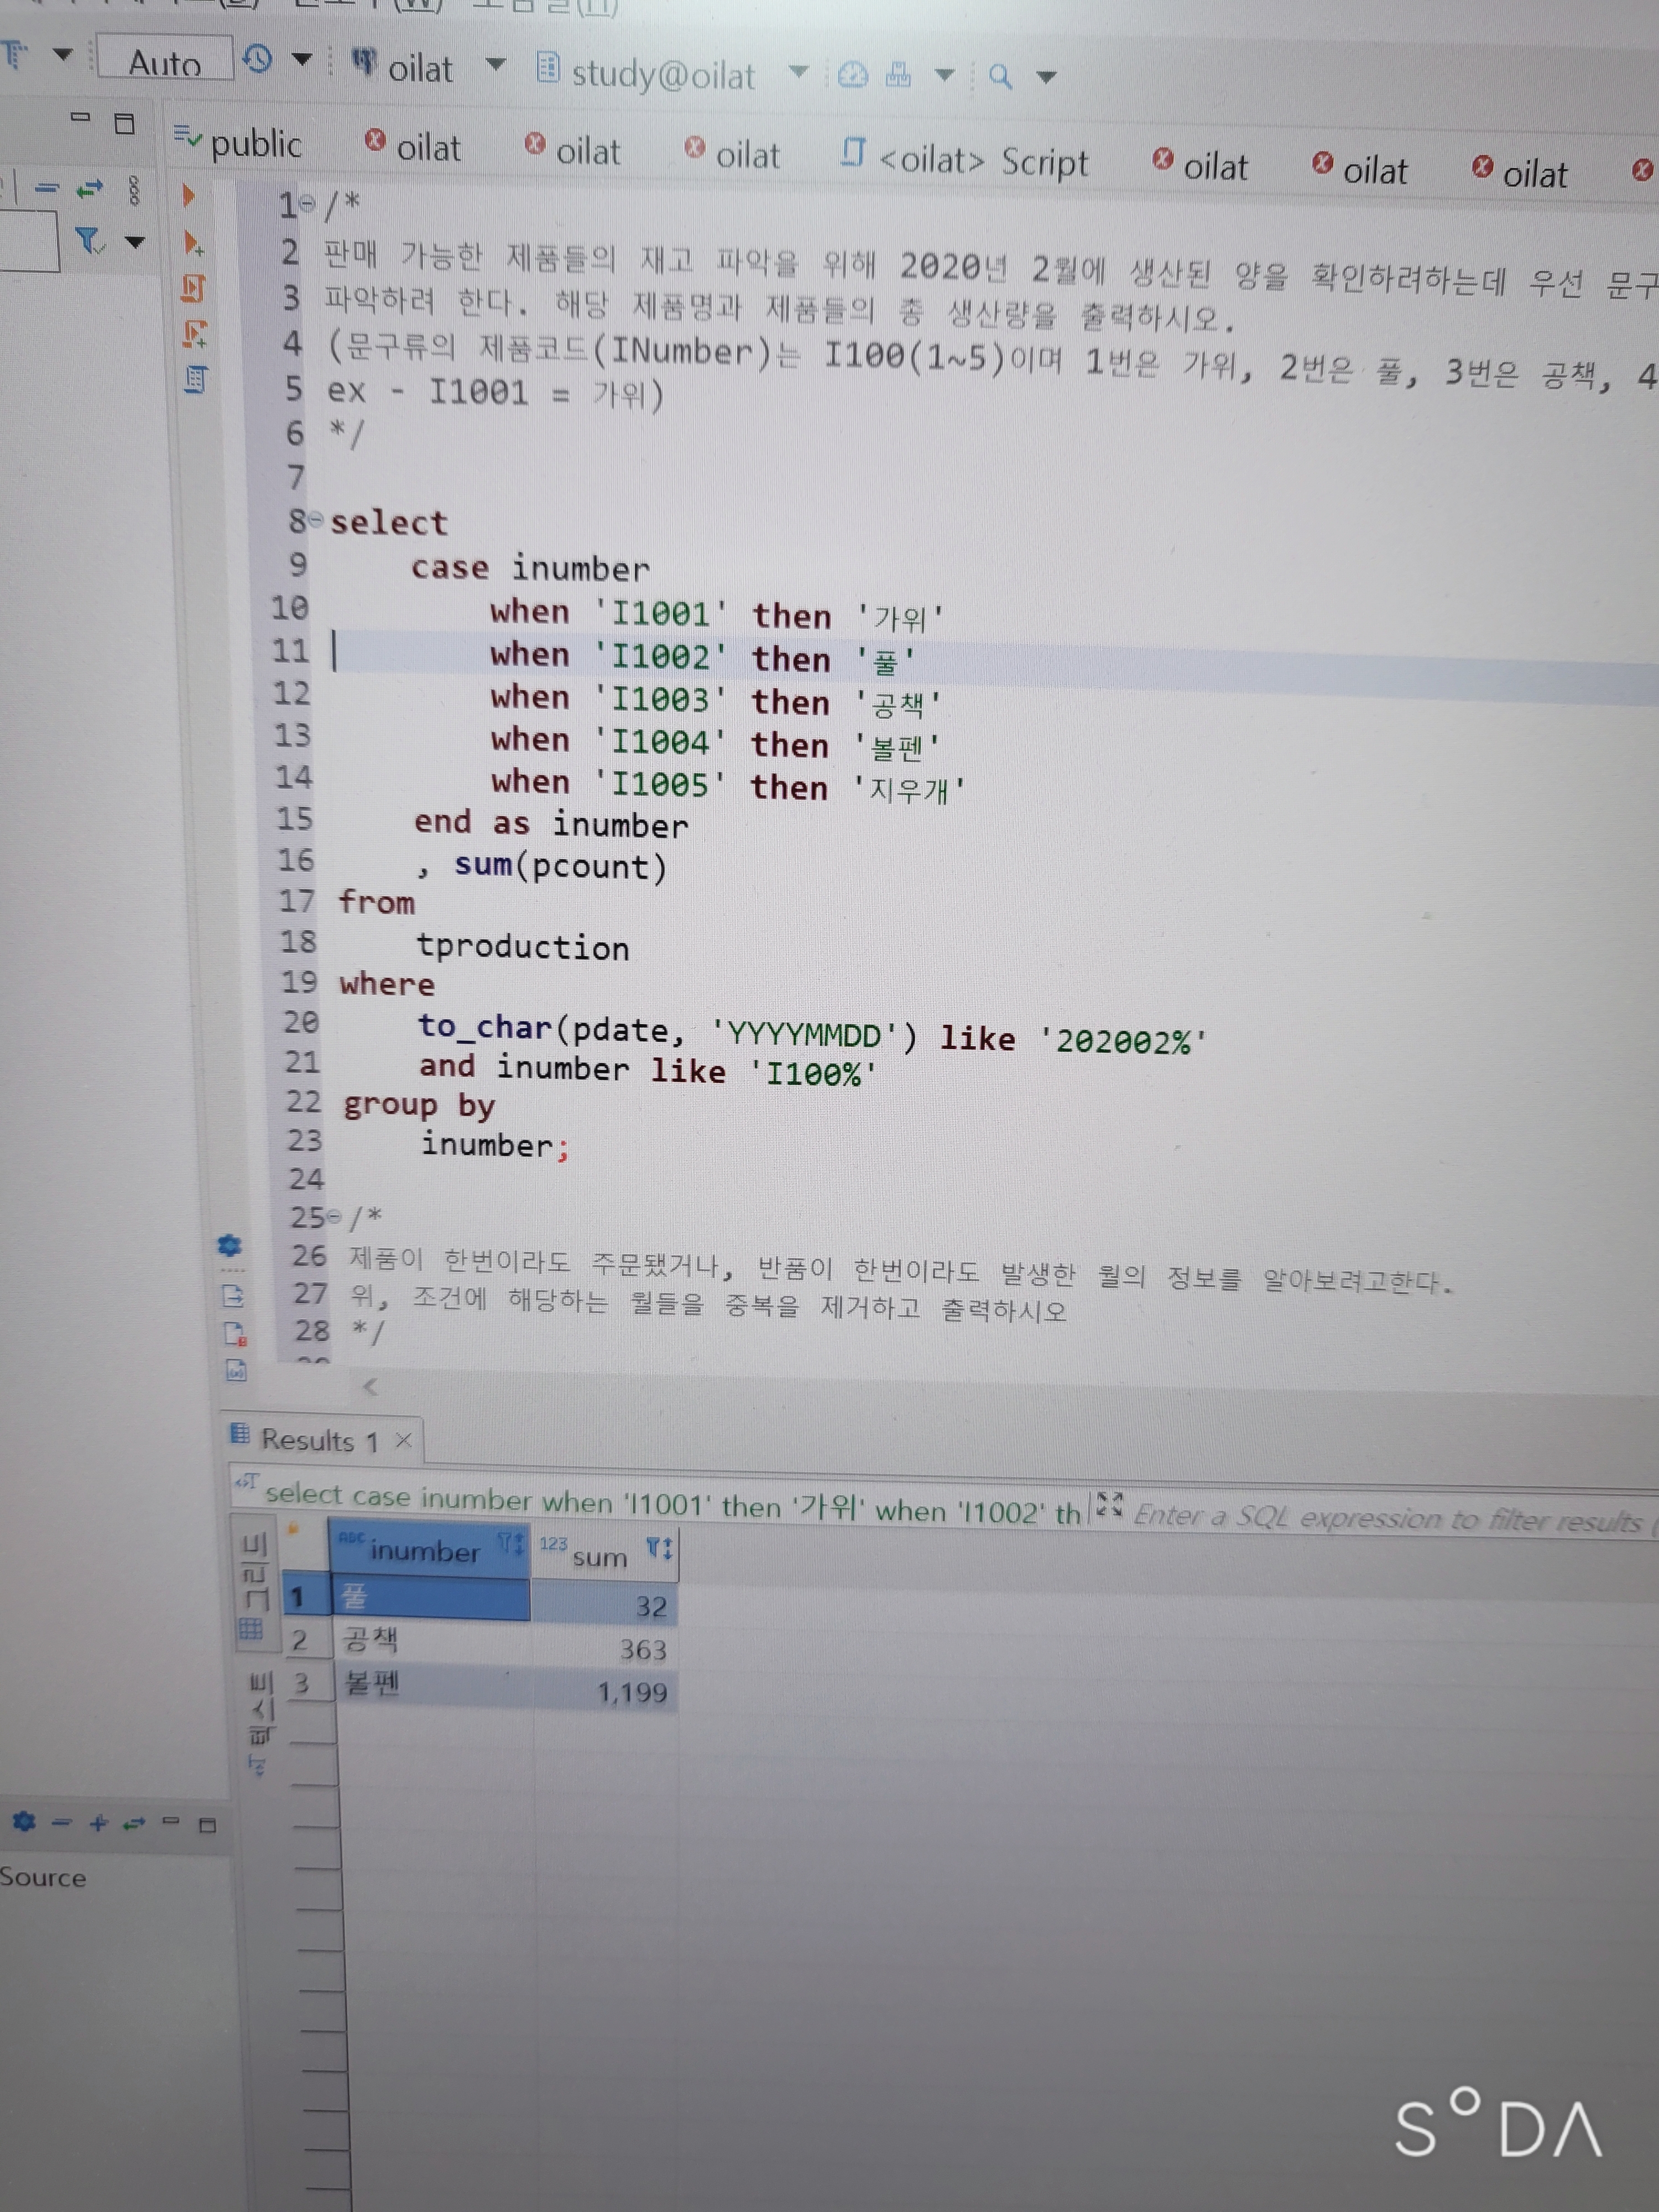Run the SQL statement with the execute arrow icon
The image size is (1659, 2212).
(188, 194)
